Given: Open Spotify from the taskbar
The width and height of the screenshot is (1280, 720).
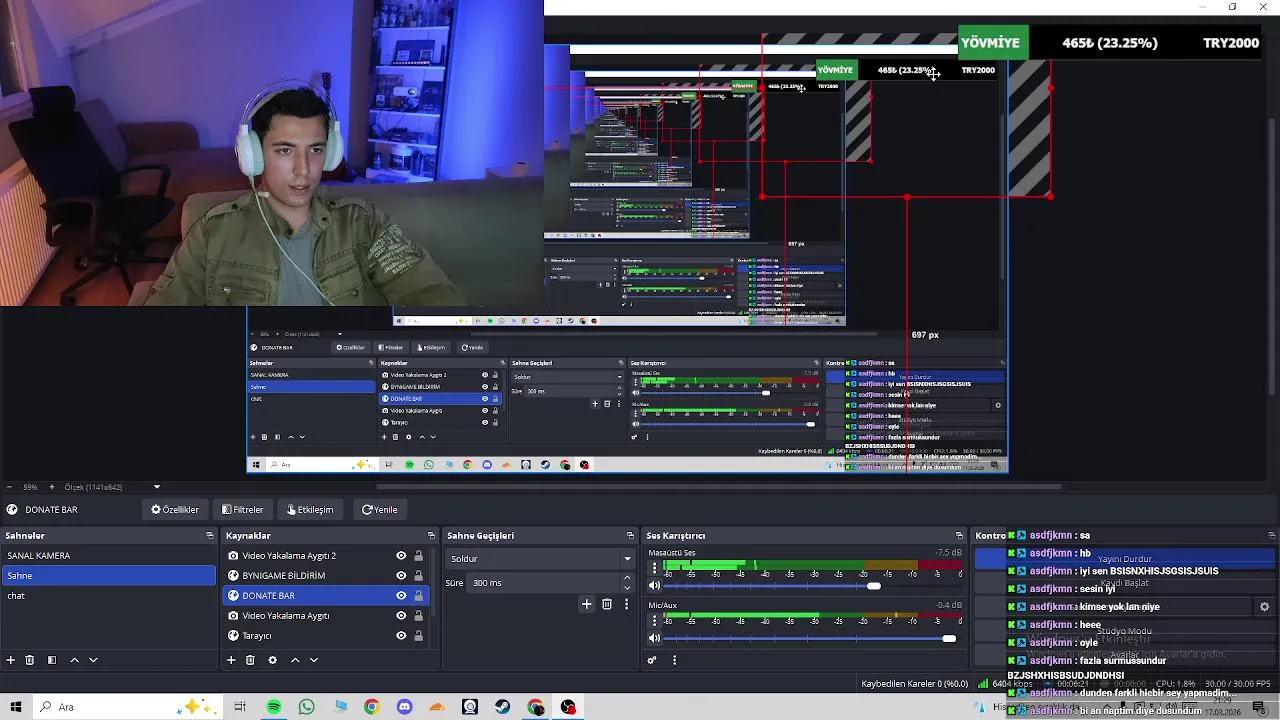Looking at the screenshot, I should tap(273, 707).
